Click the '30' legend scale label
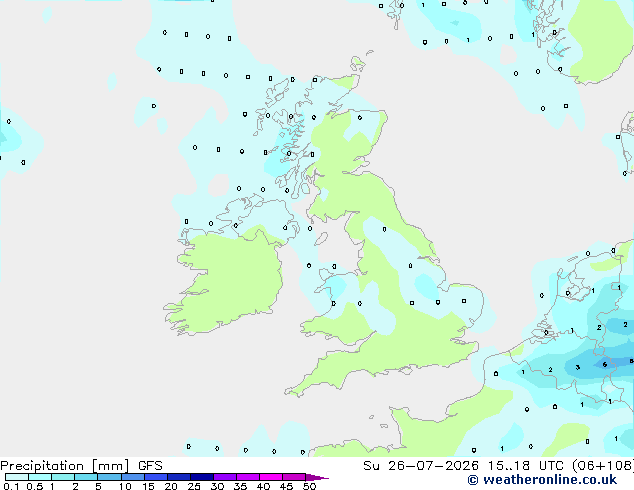 point(217,486)
